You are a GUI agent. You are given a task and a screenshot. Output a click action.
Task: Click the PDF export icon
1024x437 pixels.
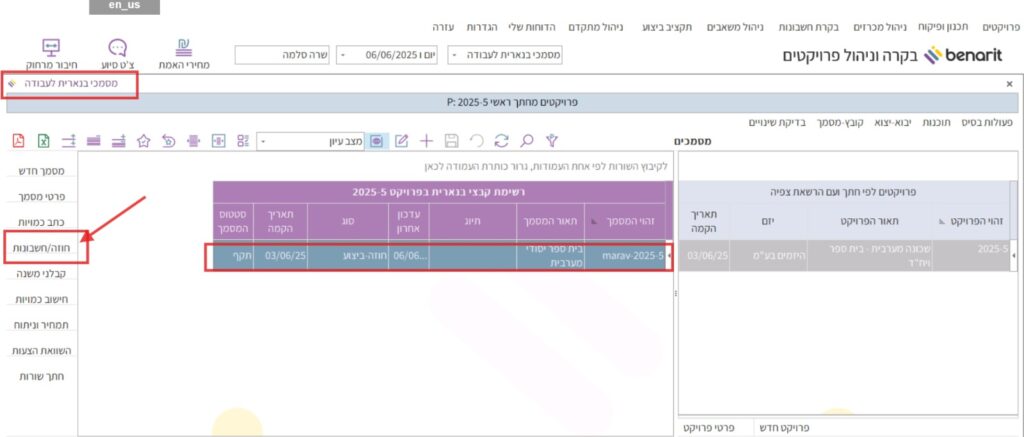pos(19,141)
